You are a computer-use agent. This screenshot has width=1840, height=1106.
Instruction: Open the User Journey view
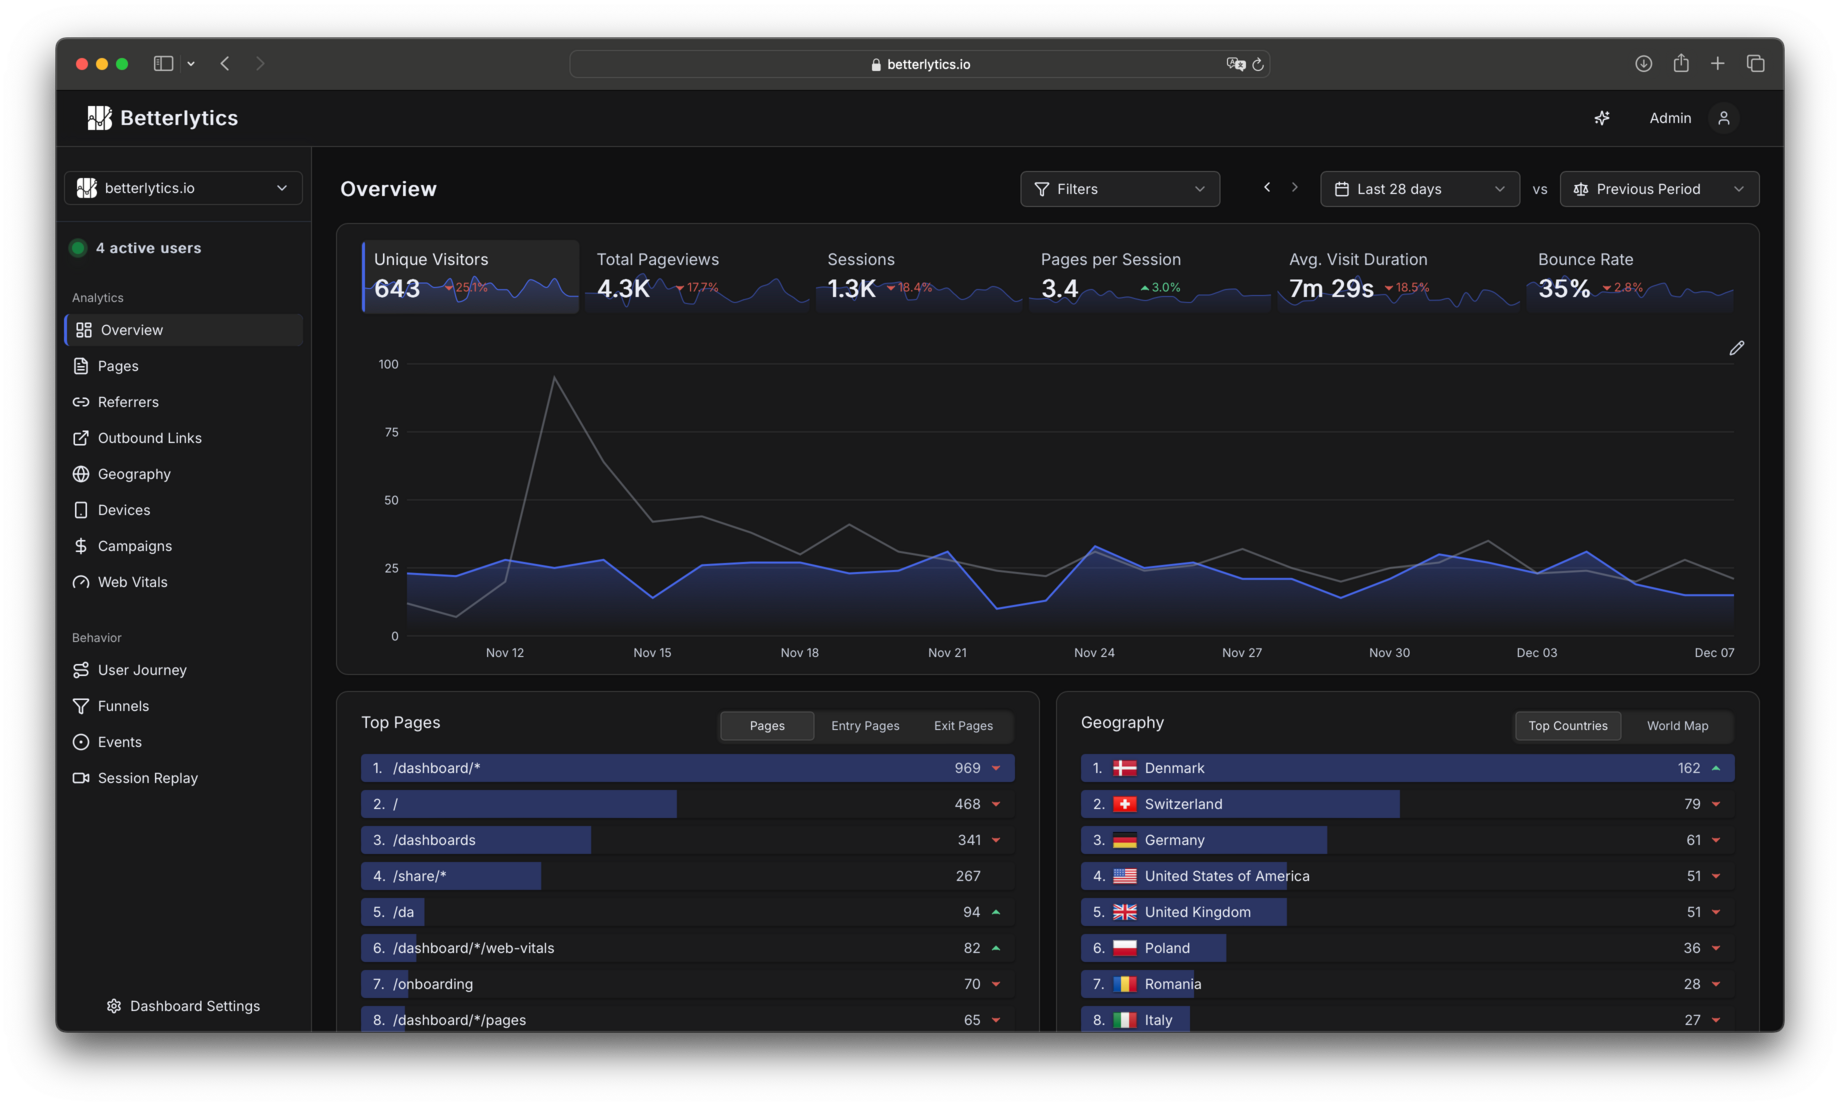(141, 669)
